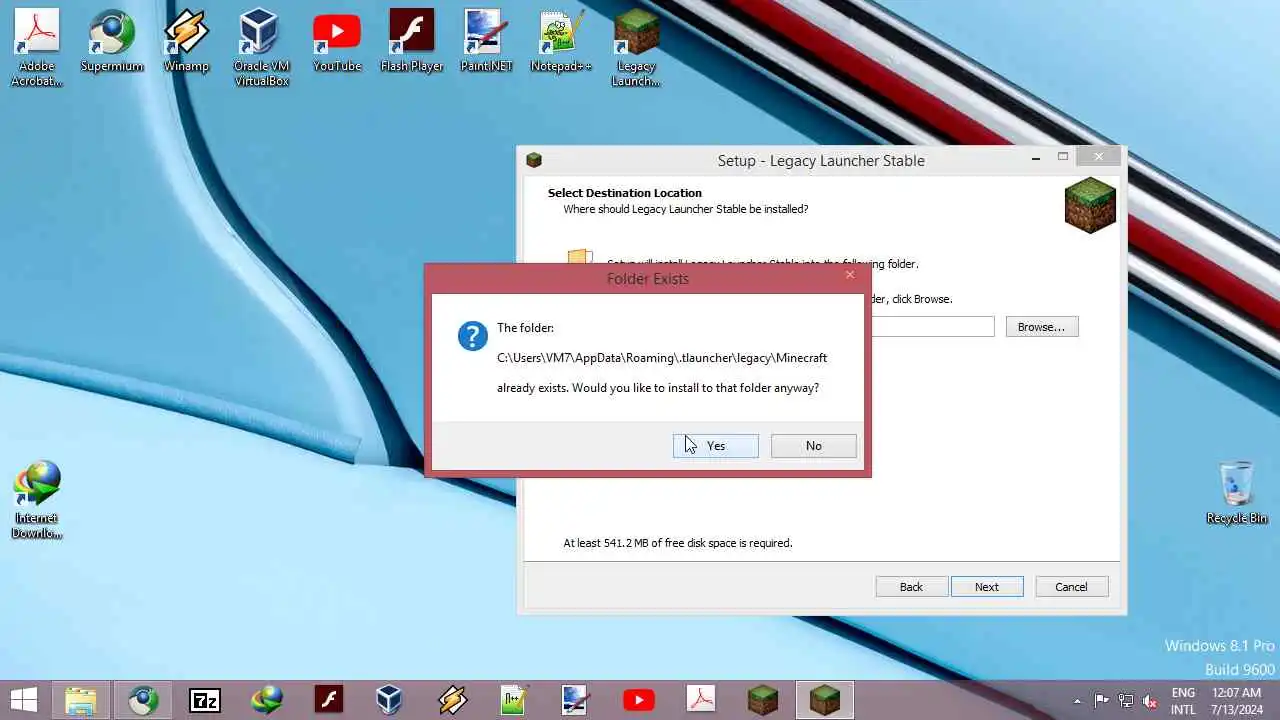Click the large grass block image in Setup
The width and height of the screenshot is (1280, 720).
(1090, 205)
